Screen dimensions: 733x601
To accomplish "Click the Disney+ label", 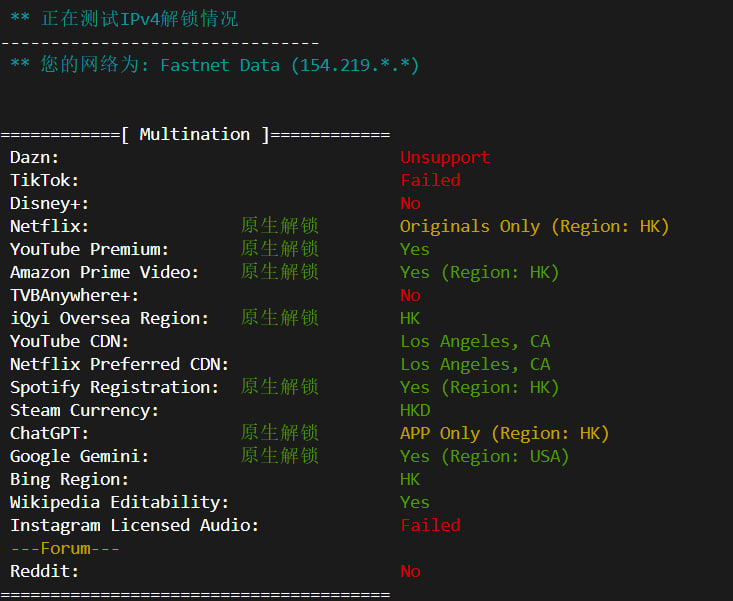I will [x=49, y=203].
